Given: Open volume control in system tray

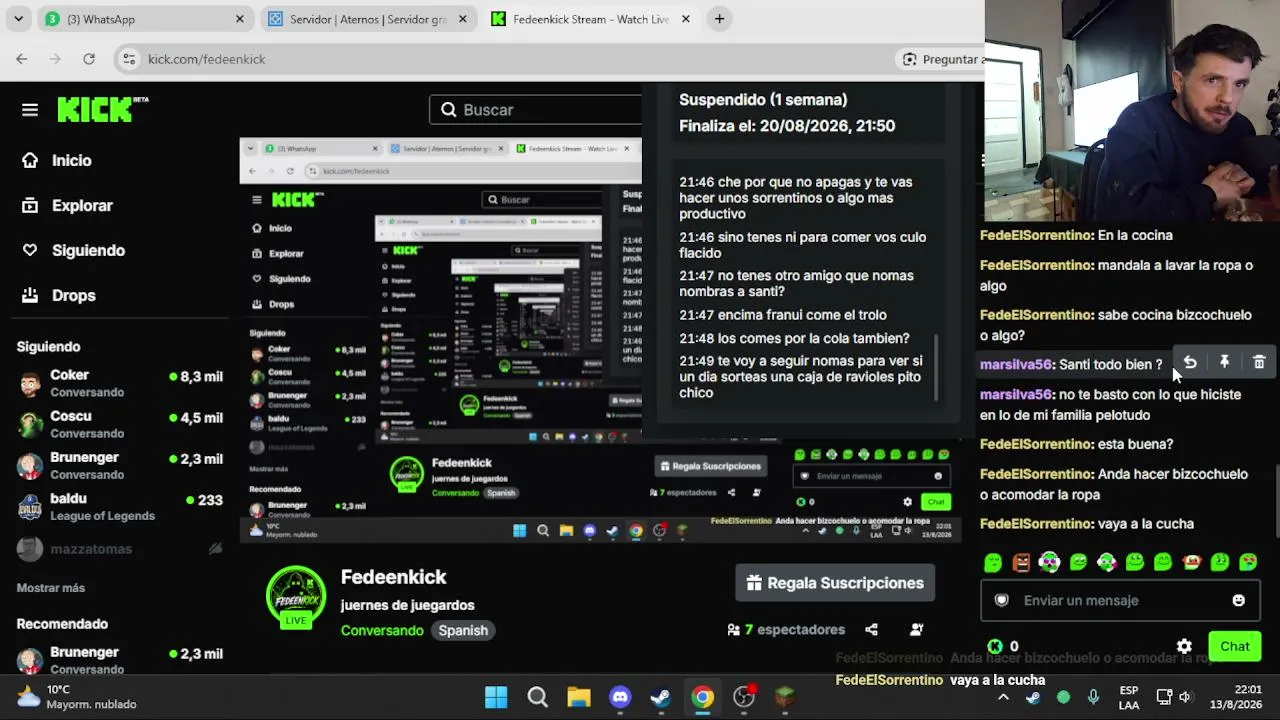Looking at the screenshot, I should coord(1185,697).
